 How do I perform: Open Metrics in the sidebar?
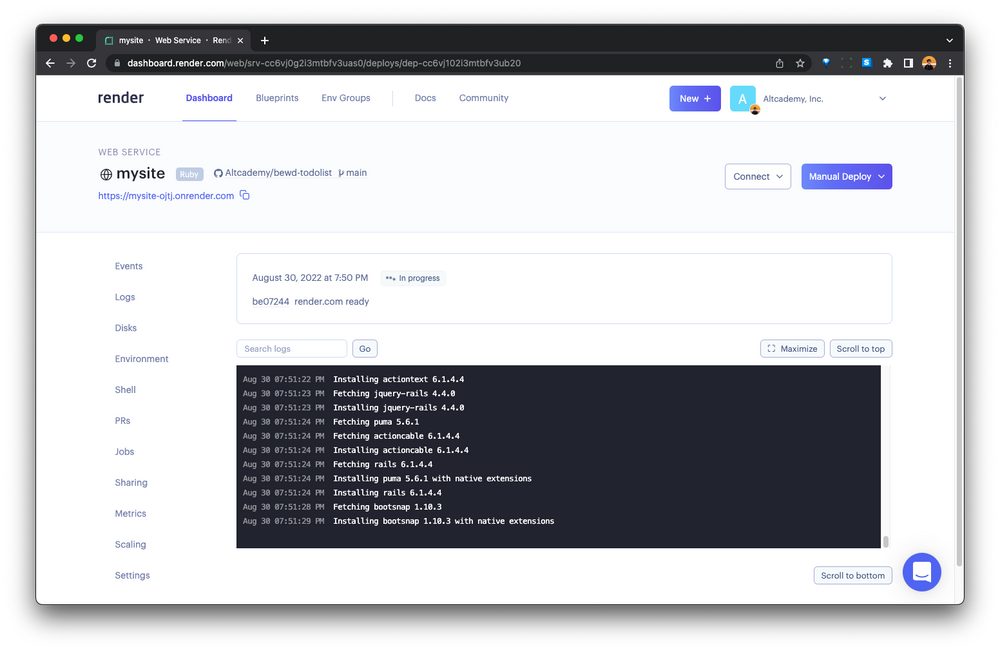click(130, 514)
